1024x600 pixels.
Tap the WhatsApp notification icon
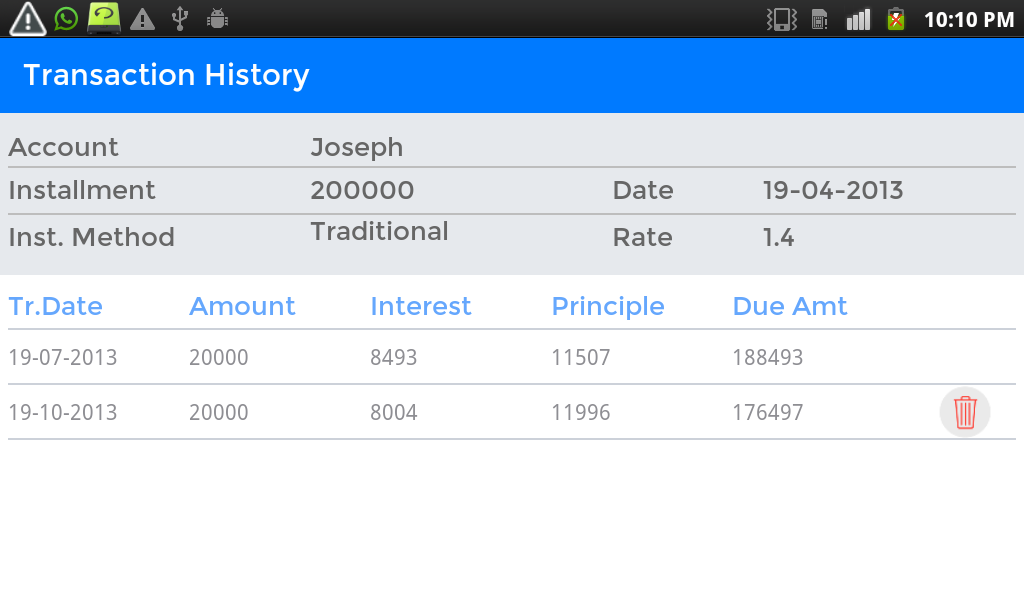[x=66, y=18]
